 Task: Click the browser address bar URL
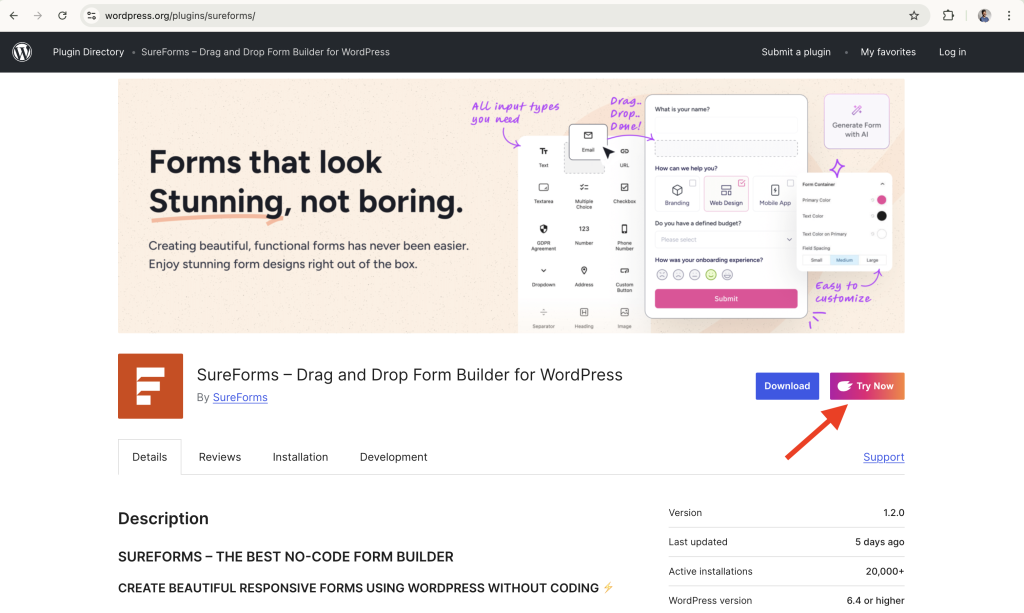click(x=180, y=16)
